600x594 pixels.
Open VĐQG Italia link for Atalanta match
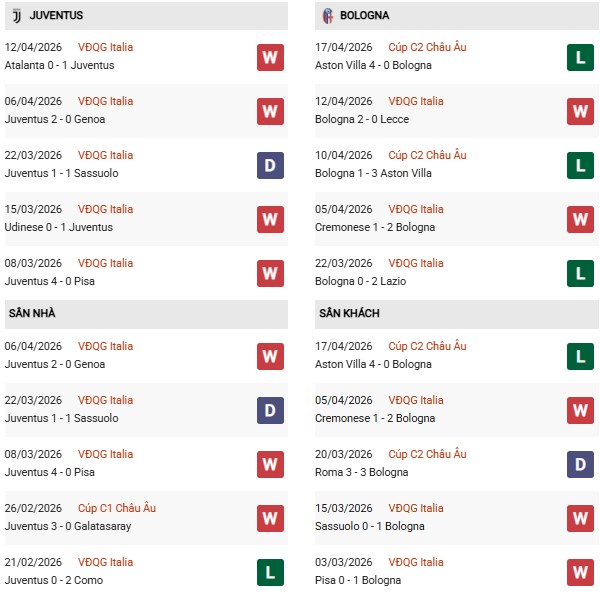[106, 47]
